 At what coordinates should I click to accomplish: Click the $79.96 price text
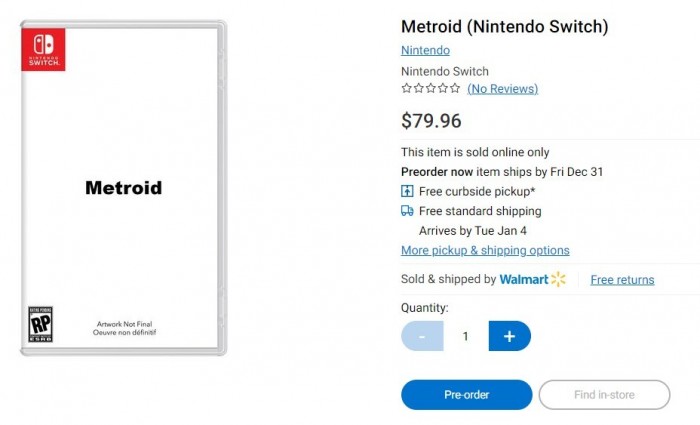[x=431, y=121]
